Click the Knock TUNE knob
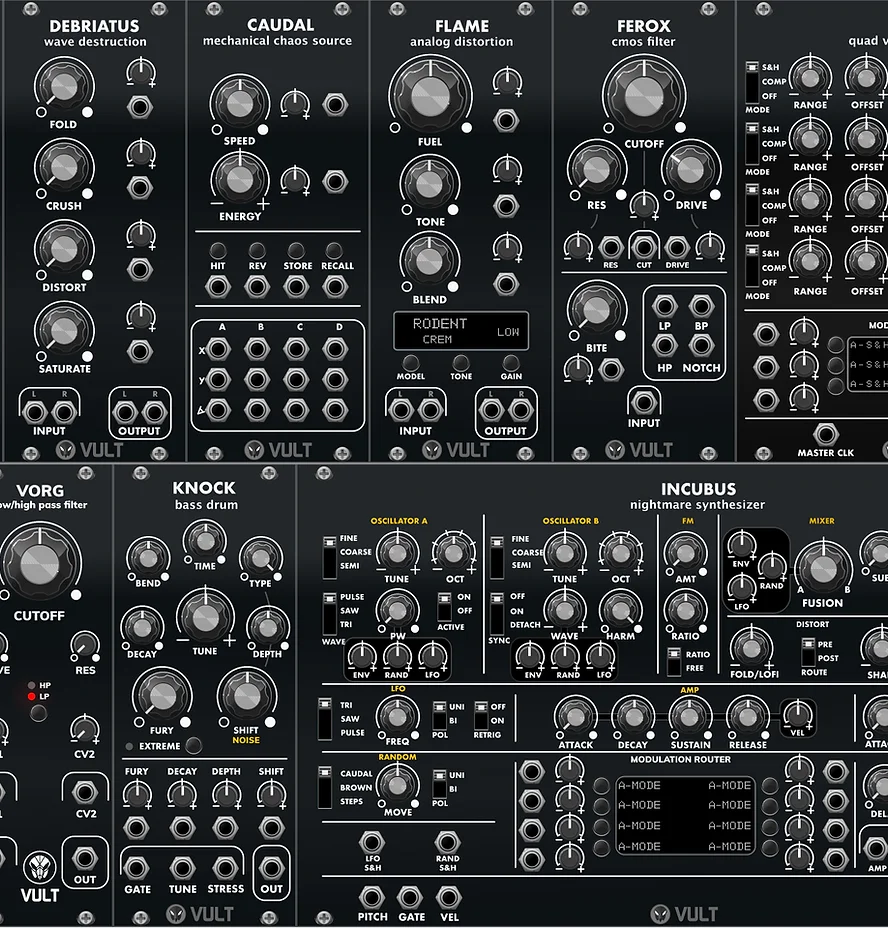The width and height of the screenshot is (888, 928). (205, 617)
